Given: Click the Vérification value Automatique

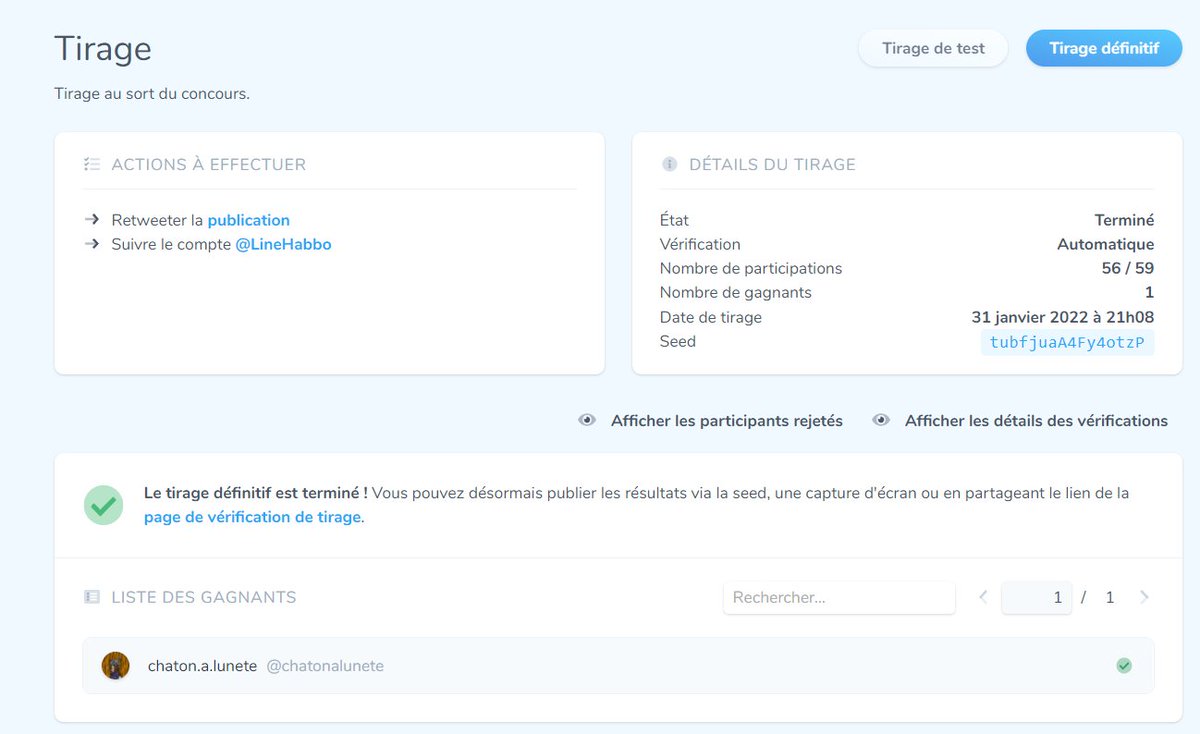Looking at the screenshot, I should click(1105, 245).
